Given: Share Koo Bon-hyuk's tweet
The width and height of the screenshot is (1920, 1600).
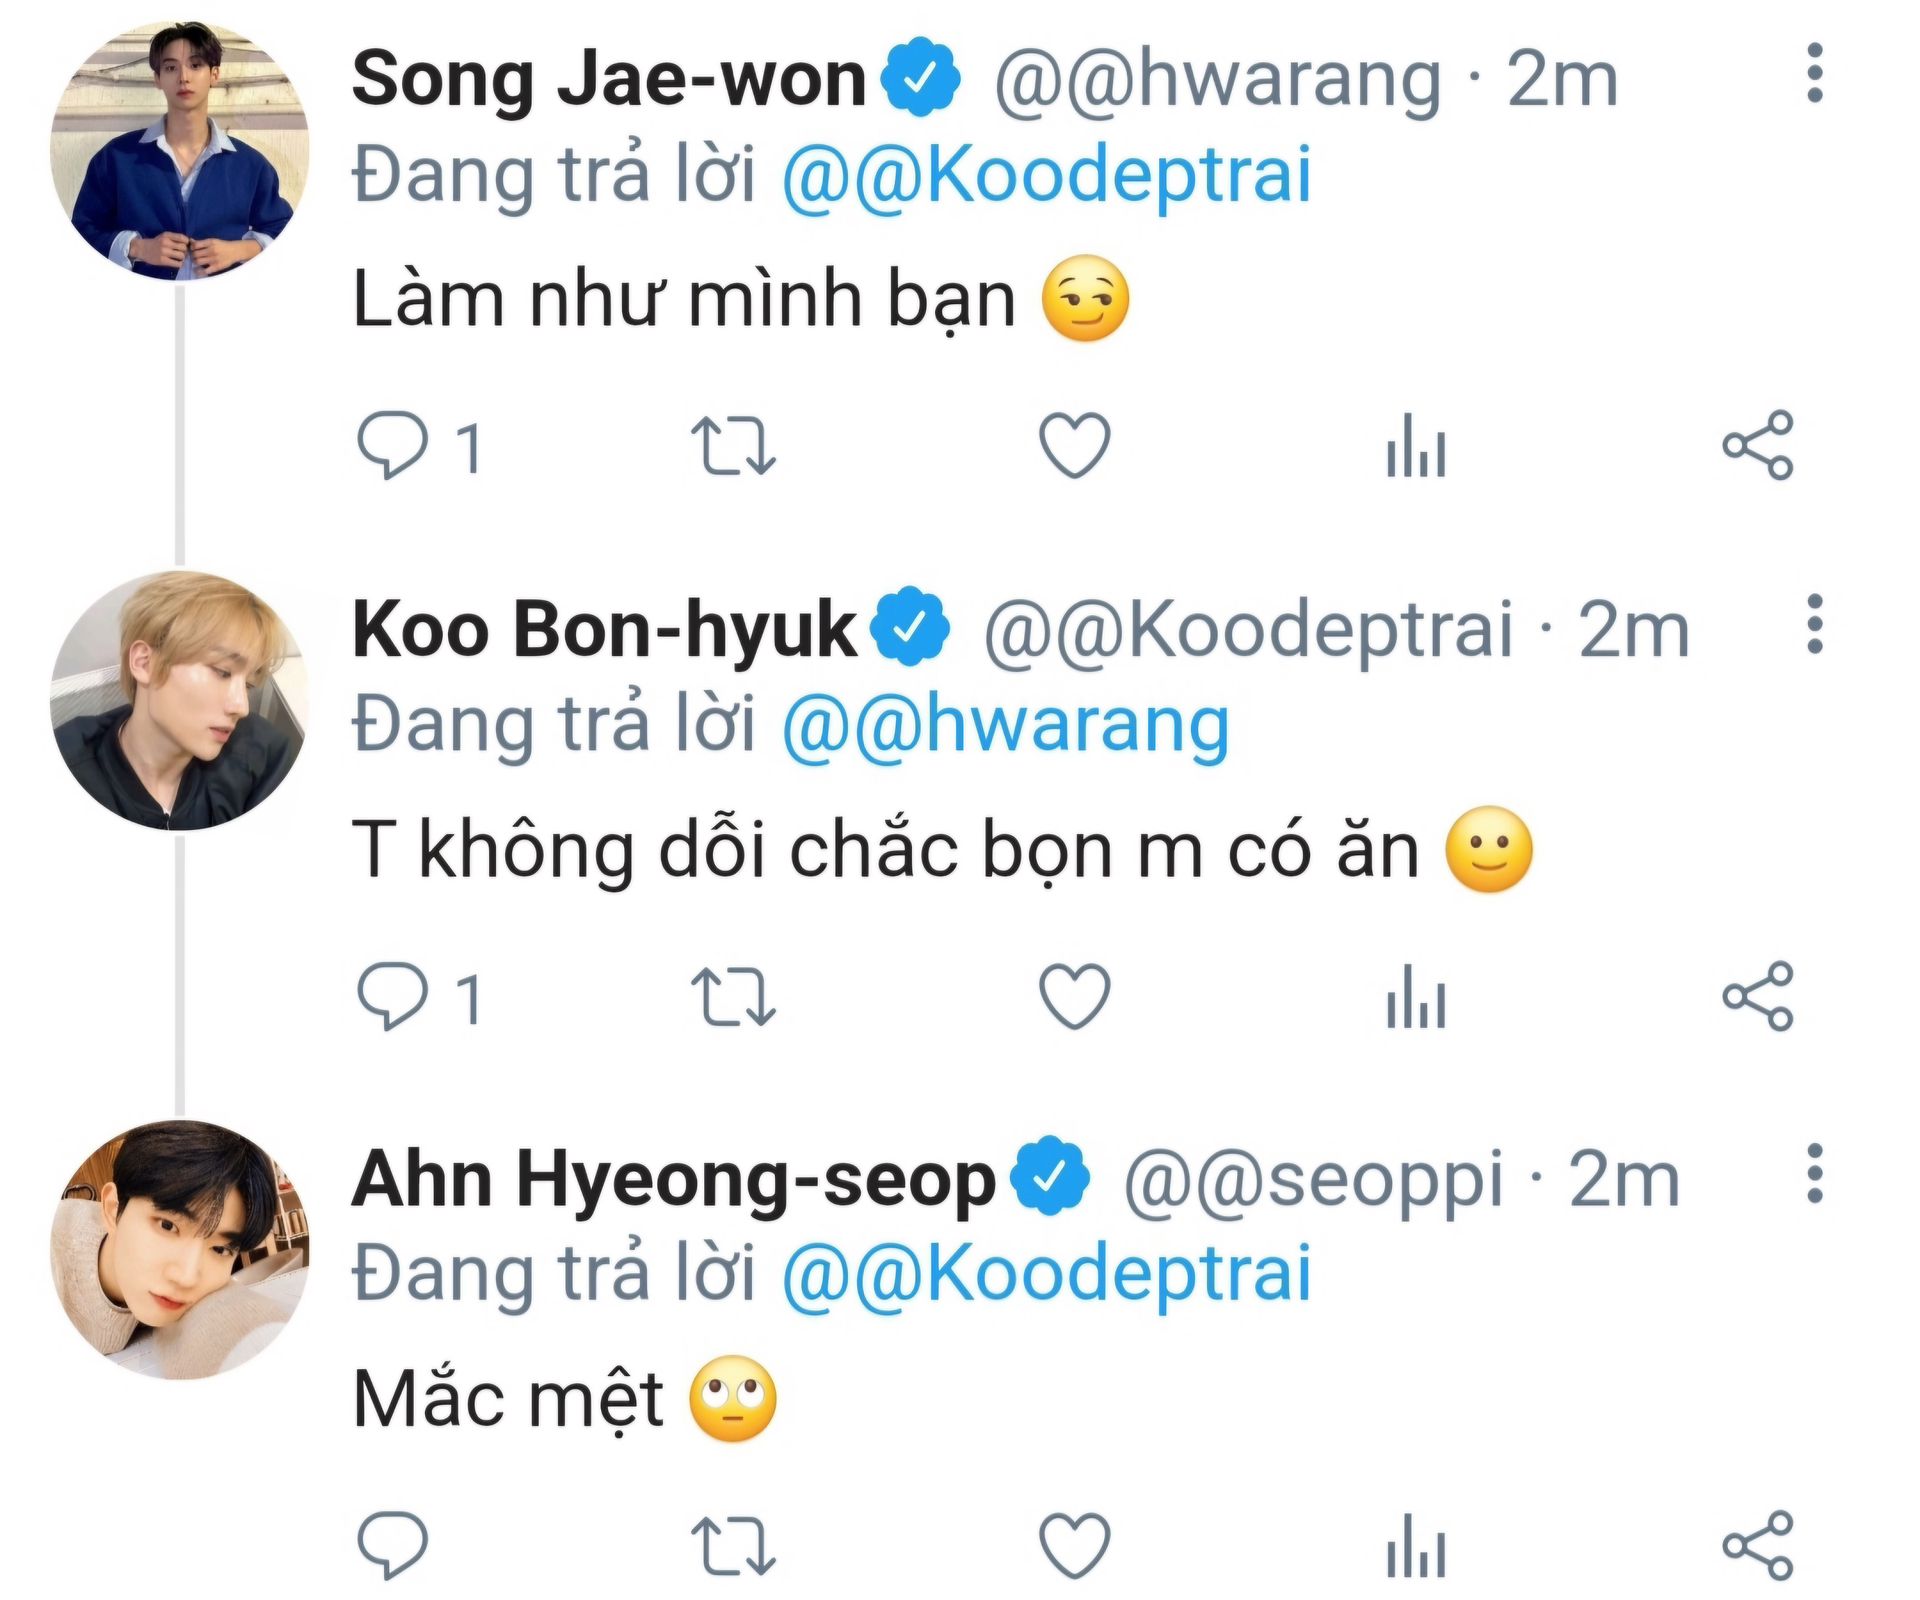Looking at the screenshot, I should tap(1758, 996).
